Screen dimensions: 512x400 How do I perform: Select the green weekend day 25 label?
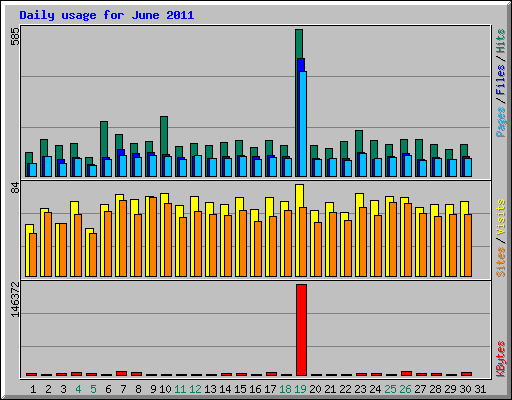click(x=390, y=389)
